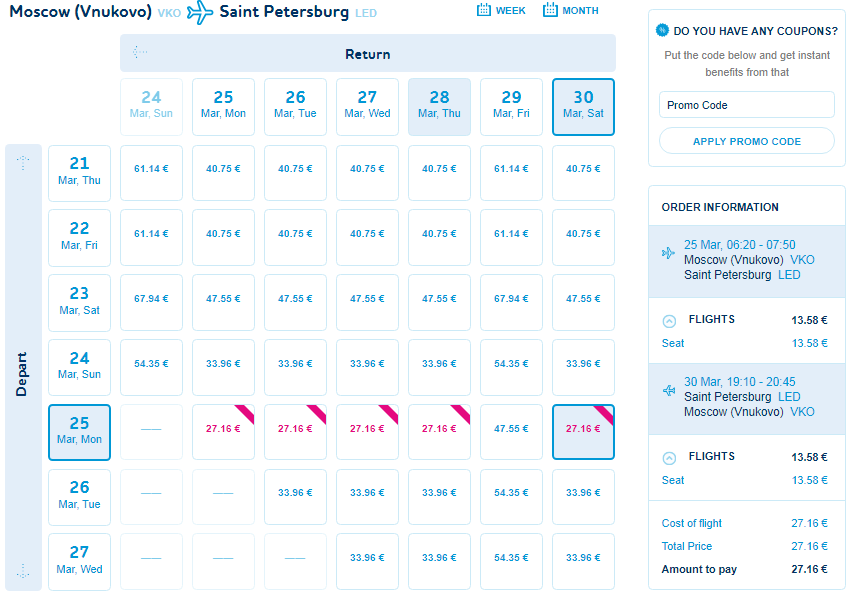Click the MONTH calendar icon
Image resolution: width=849 pixels, height=598 pixels.
tap(550, 10)
